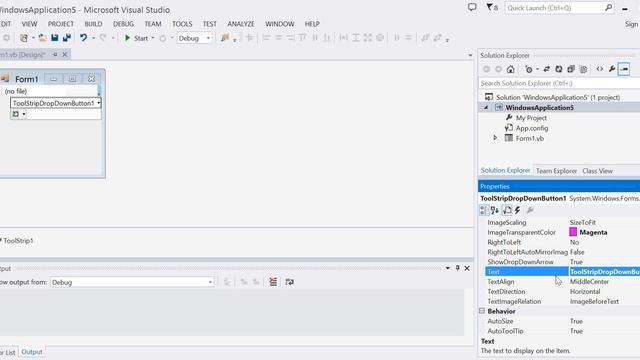
Task: Expand the Form1.vb node
Action: [x=496, y=138]
